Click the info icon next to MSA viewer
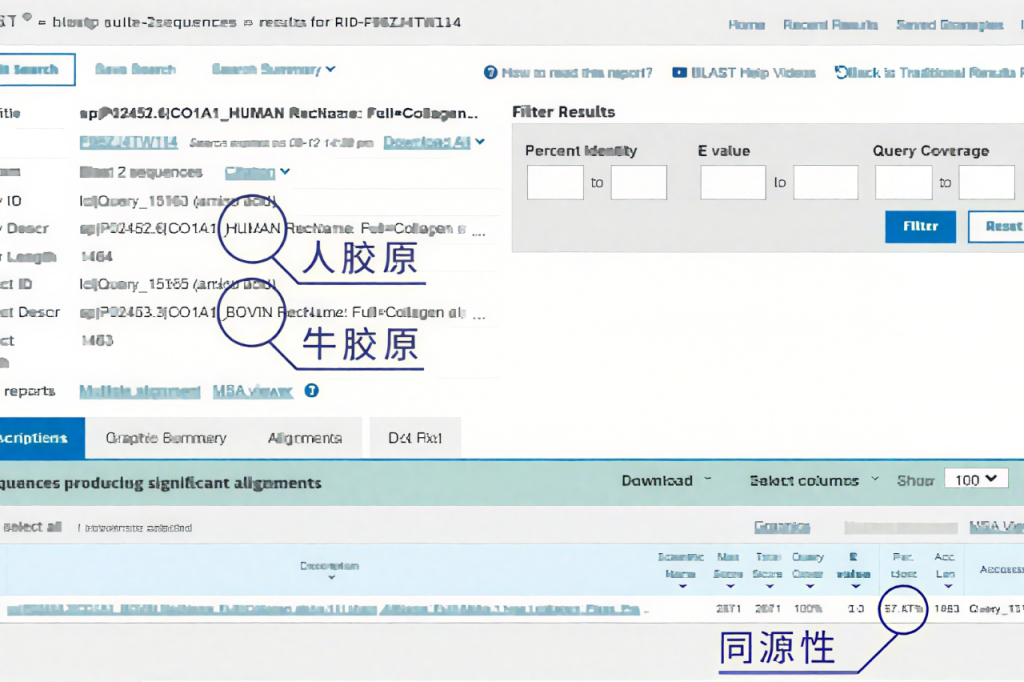This screenshot has width=1024, height=682. (312, 391)
